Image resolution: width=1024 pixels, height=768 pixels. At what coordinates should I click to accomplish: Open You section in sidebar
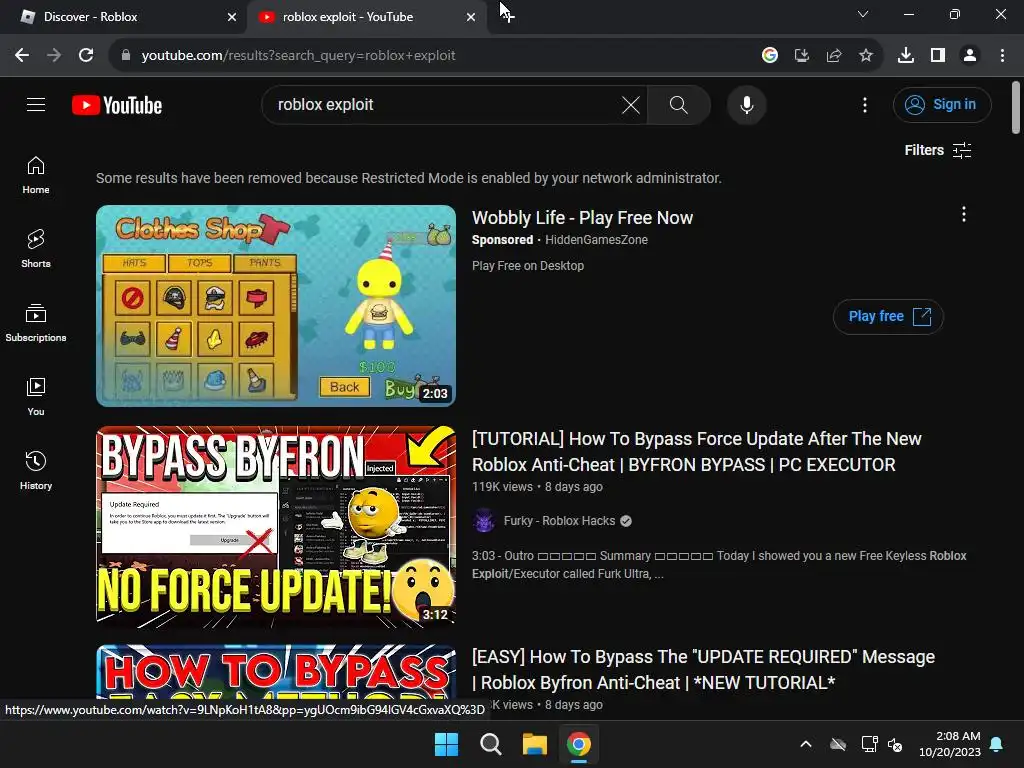click(36, 396)
